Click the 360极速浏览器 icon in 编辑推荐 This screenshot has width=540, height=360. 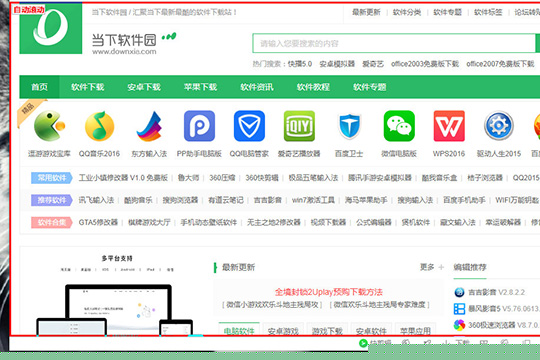tap(459, 325)
